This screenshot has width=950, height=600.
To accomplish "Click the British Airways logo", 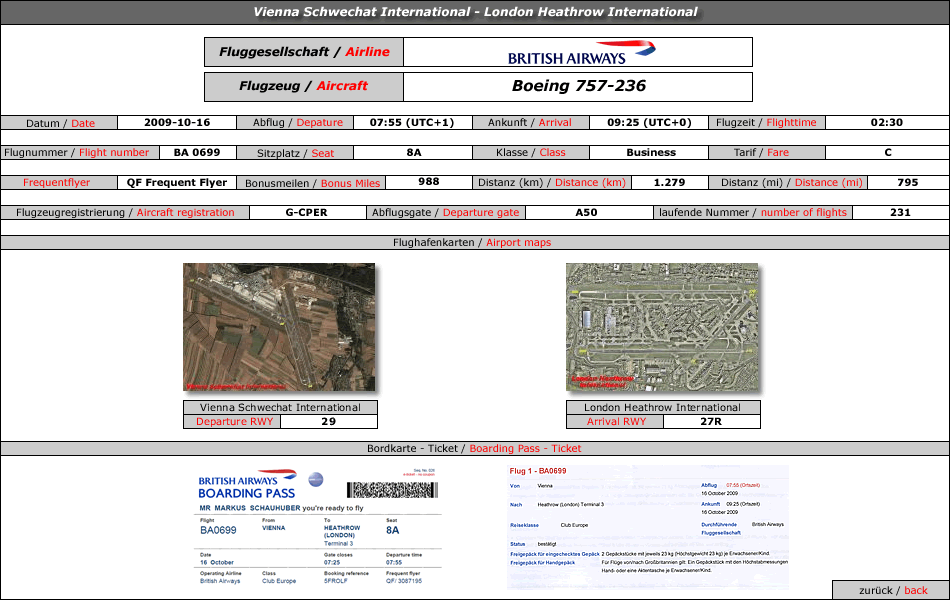I will (581, 52).
